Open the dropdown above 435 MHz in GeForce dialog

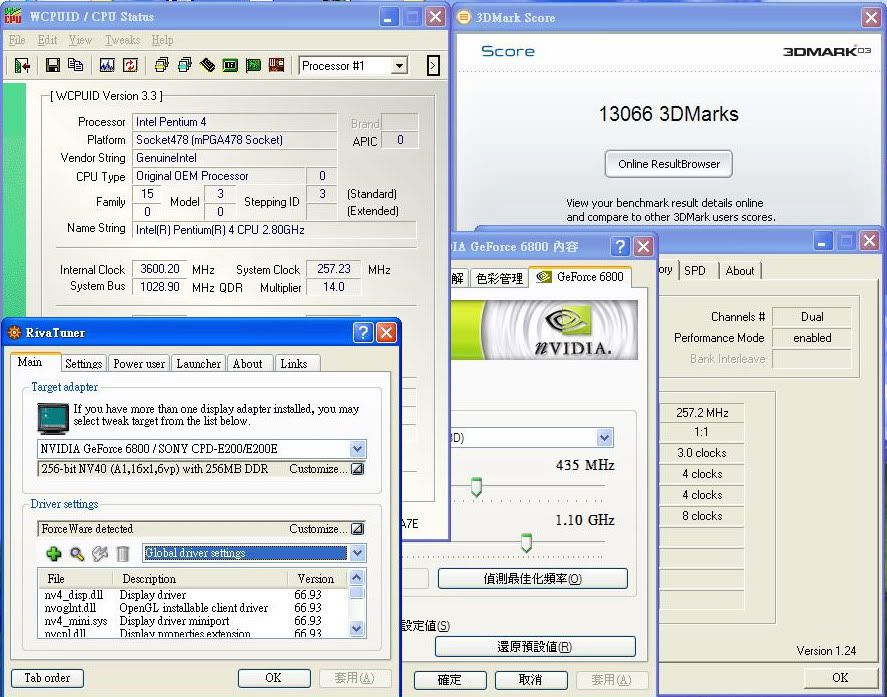point(604,437)
